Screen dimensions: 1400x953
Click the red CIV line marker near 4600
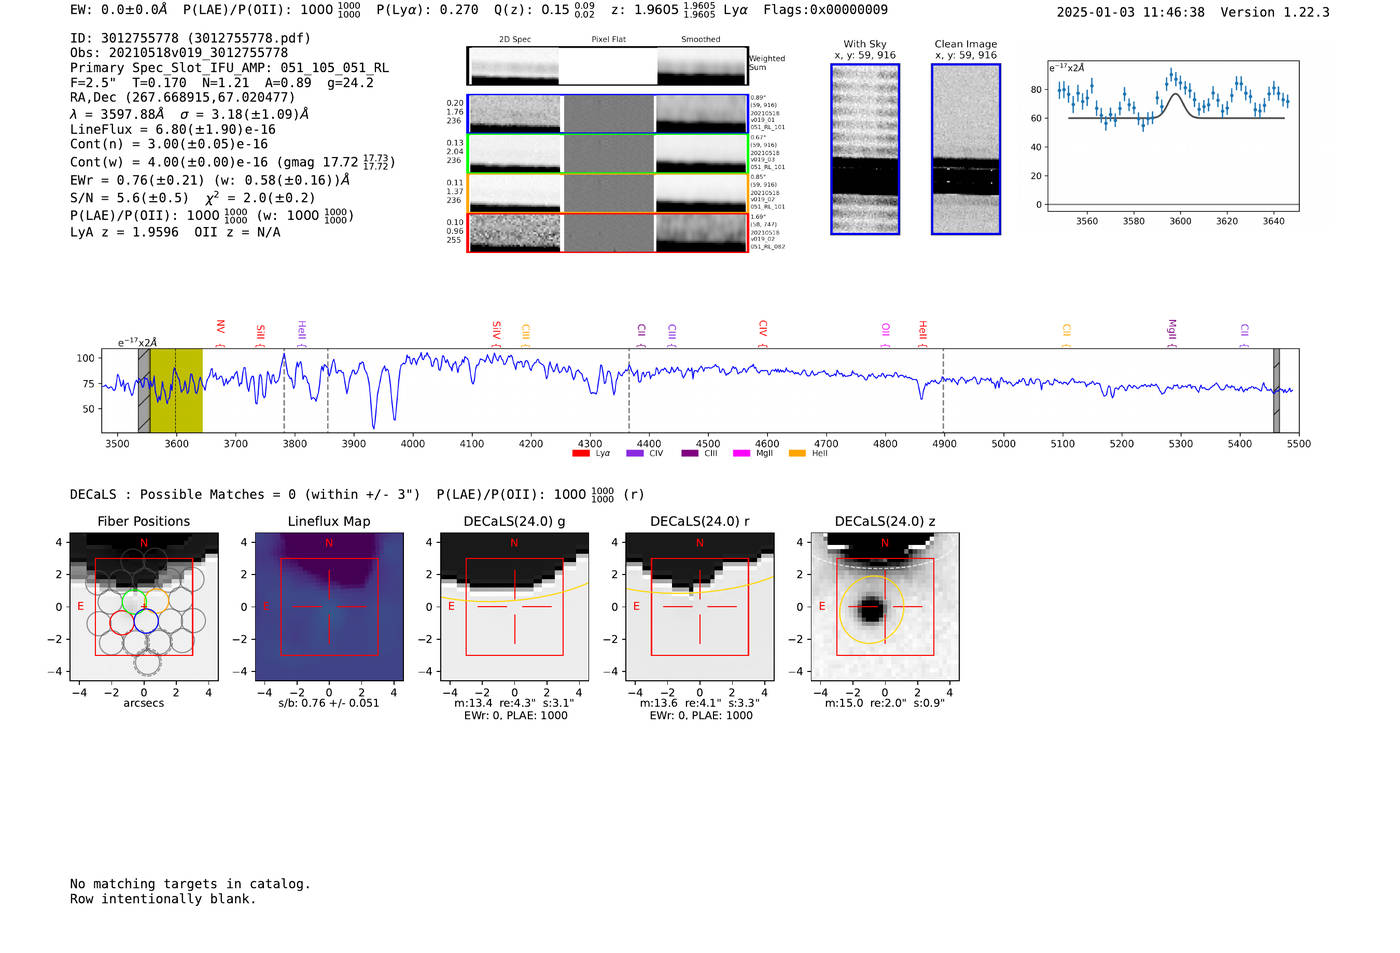click(763, 332)
